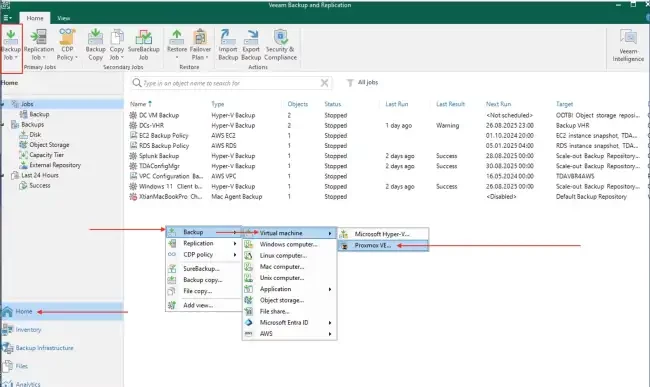
Task: Select Microsoft Hyper-V... in the submenu
Action: click(383, 234)
